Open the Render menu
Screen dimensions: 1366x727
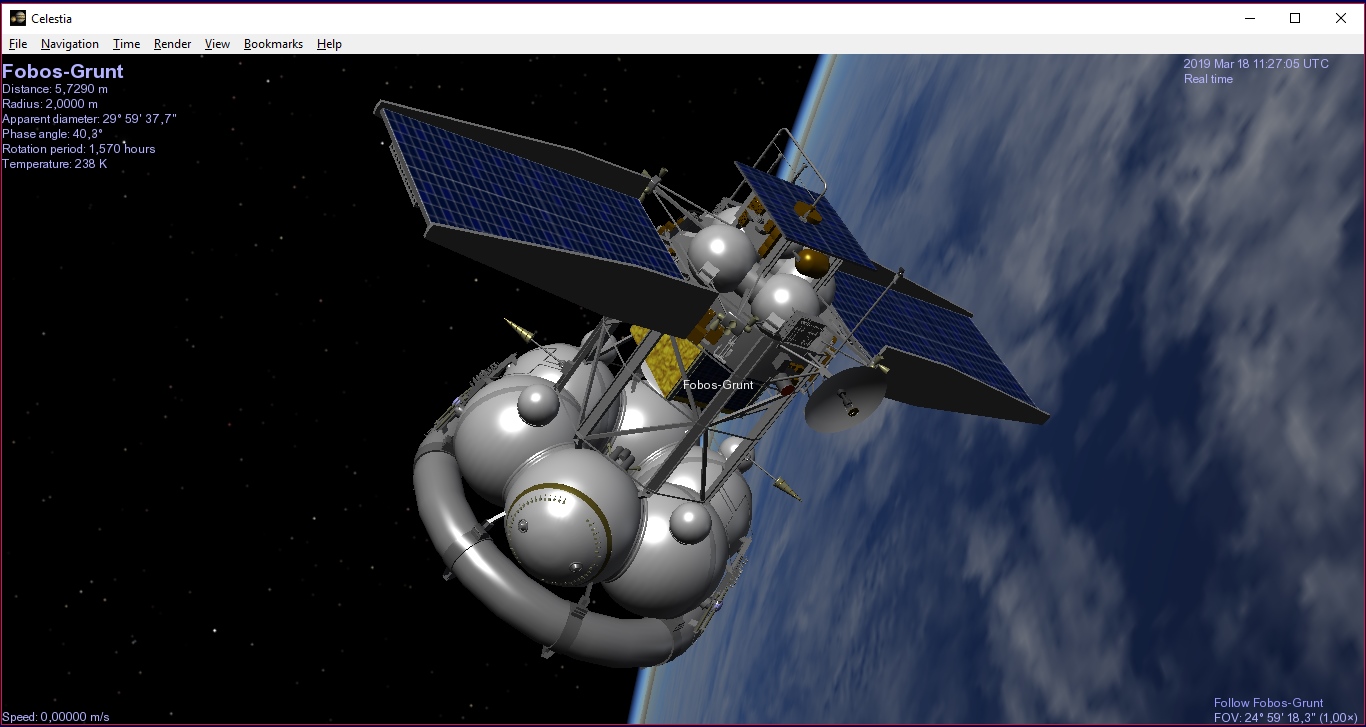tap(172, 44)
